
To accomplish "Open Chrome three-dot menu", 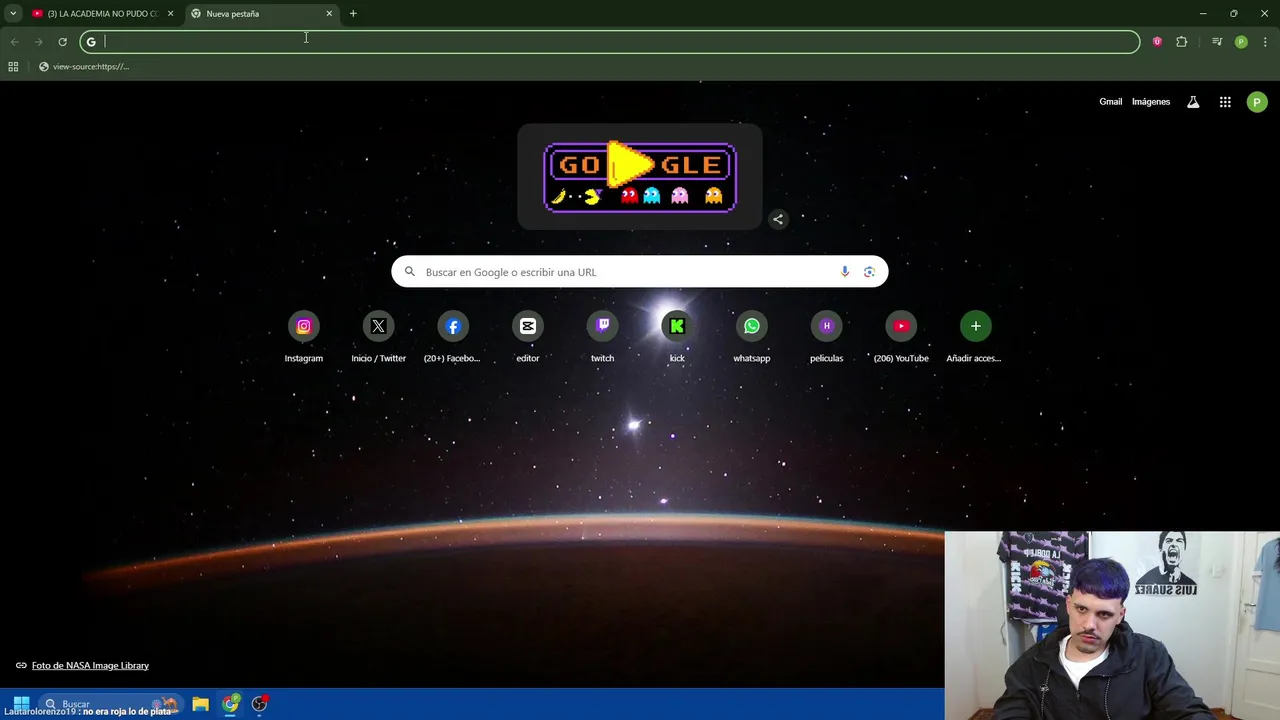I will pos(1265,42).
